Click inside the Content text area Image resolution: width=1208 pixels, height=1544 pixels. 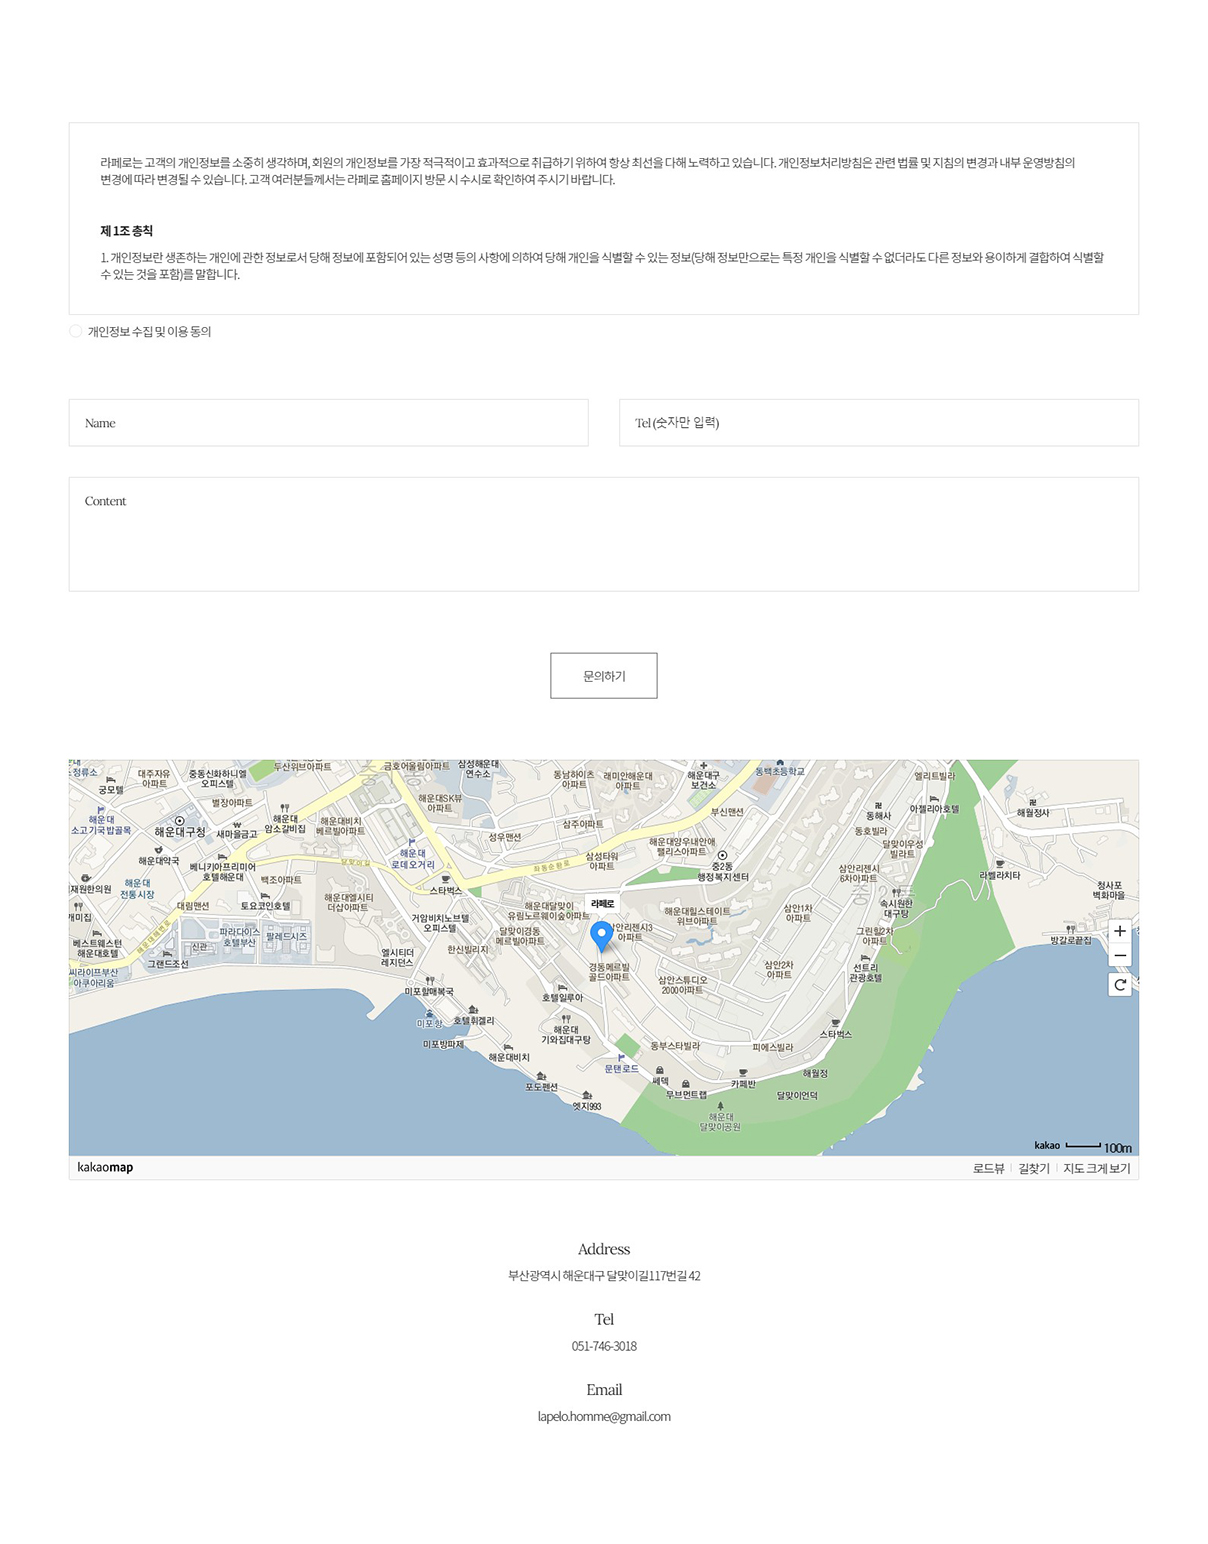(604, 534)
